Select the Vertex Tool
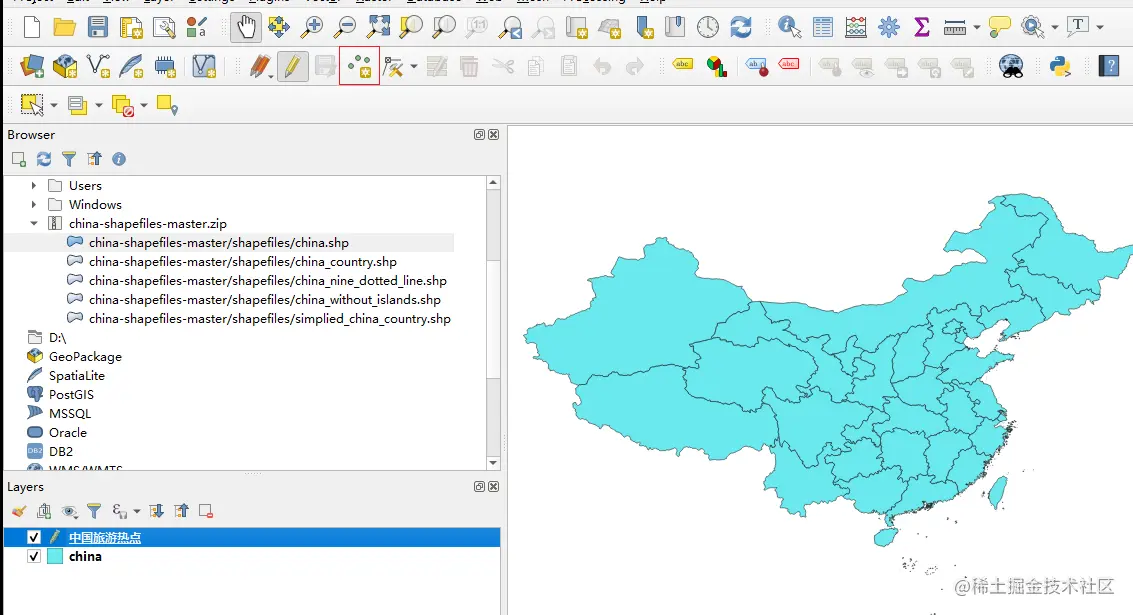This screenshot has width=1133, height=615. (x=394, y=66)
